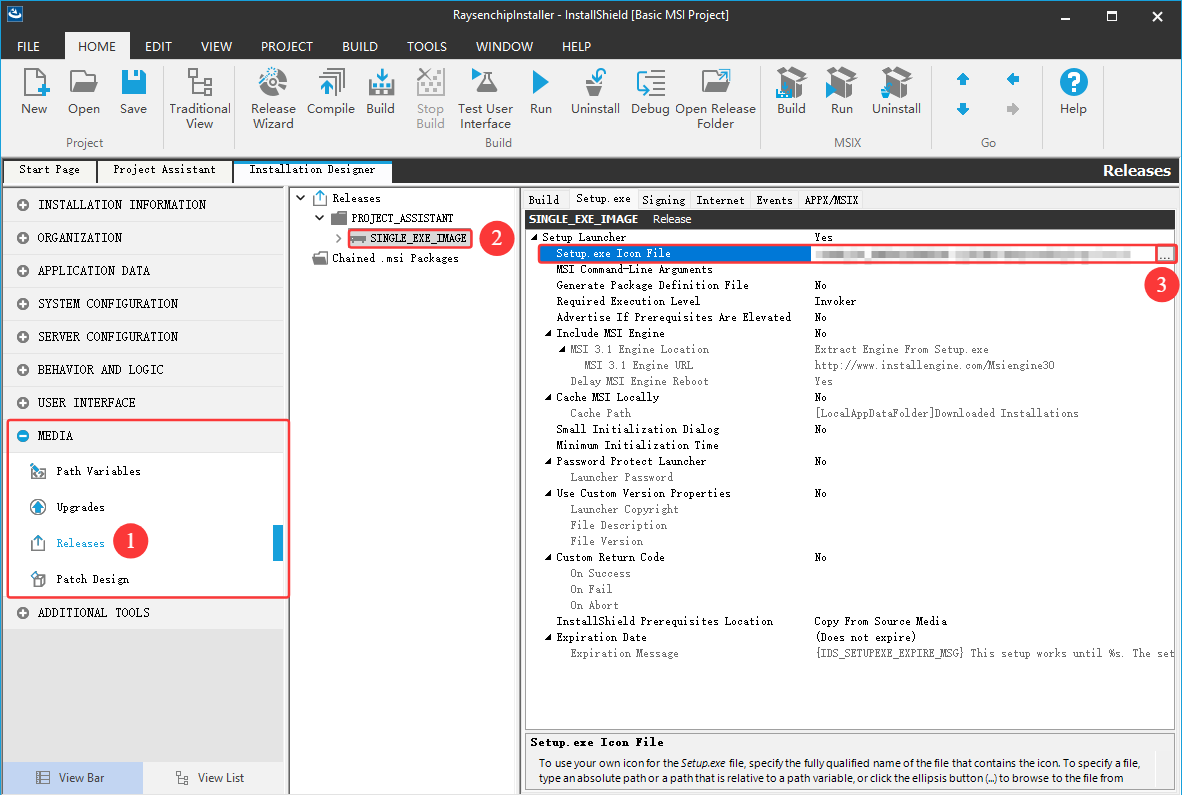Screen dimensions: 1182x795
Task: Open the Upgrades view
Action: click(x=80, y=507)
